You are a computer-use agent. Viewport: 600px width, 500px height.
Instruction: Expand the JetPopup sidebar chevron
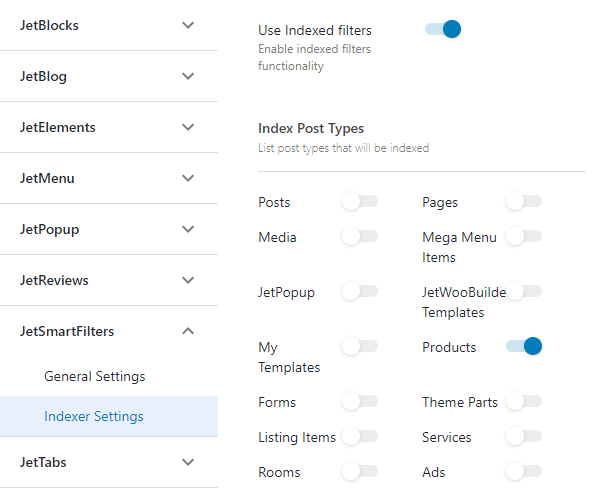pyautogui.click(x=188, y=229)
